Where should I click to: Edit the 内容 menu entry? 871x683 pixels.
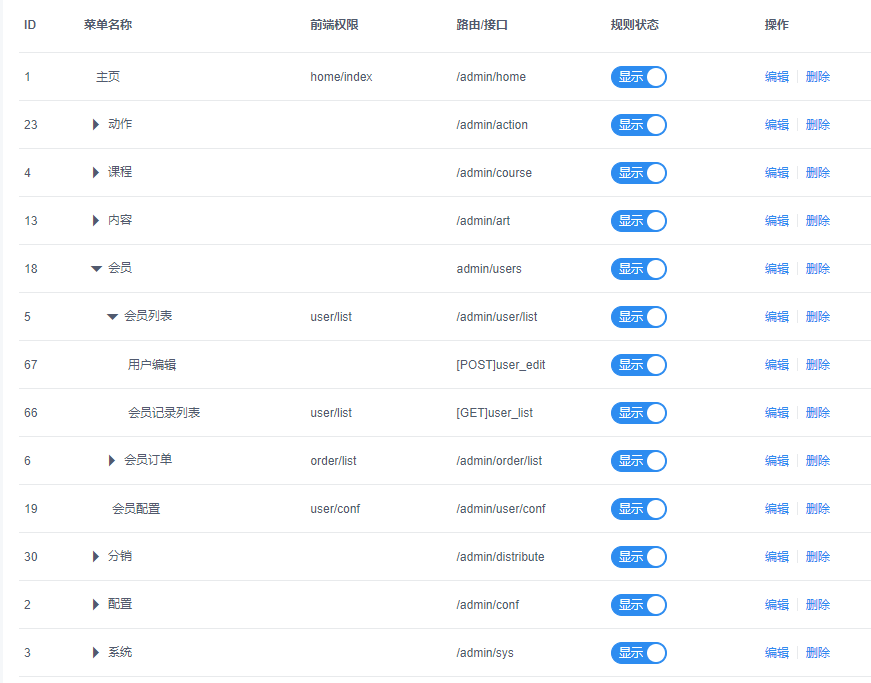coord(777,220)
